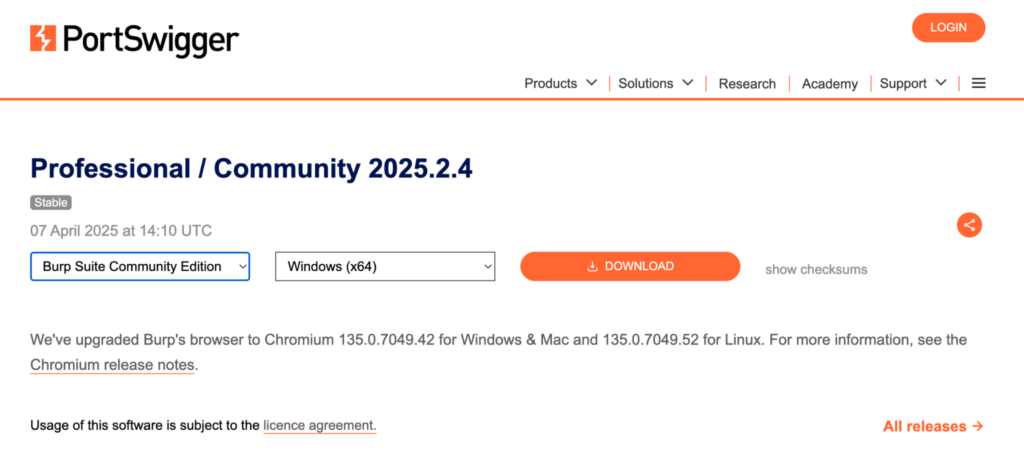Click the arrow beside All releases

(978, 426)
